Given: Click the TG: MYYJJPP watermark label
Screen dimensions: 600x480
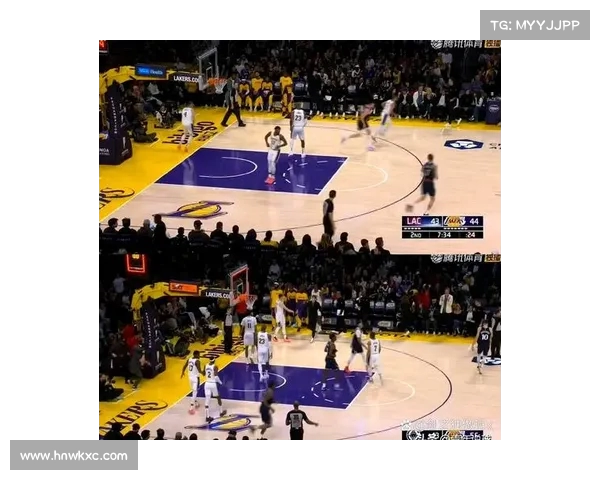Looking at the screenshot, I should [534, 25].
